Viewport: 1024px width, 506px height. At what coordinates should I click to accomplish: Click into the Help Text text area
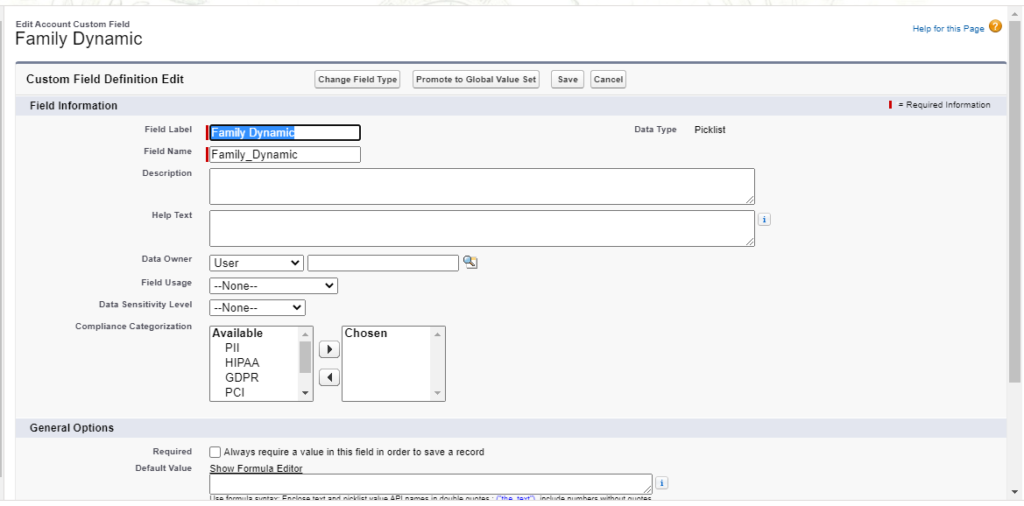tap(482, 229)
